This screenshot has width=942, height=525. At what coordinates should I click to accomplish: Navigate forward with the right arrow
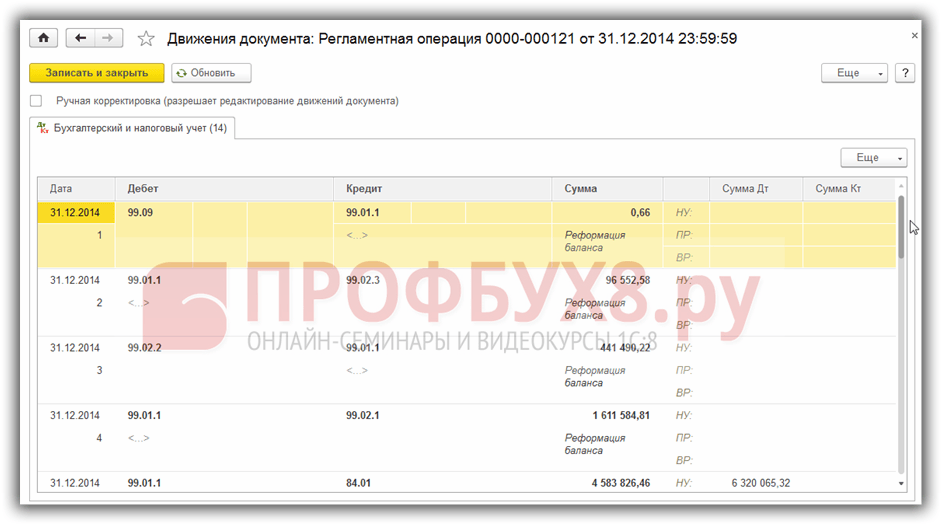tap(108, 38)
